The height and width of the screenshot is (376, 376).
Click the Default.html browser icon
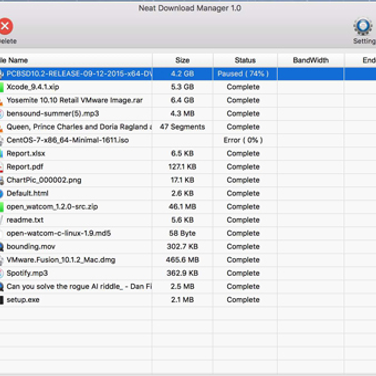(2, 193)
